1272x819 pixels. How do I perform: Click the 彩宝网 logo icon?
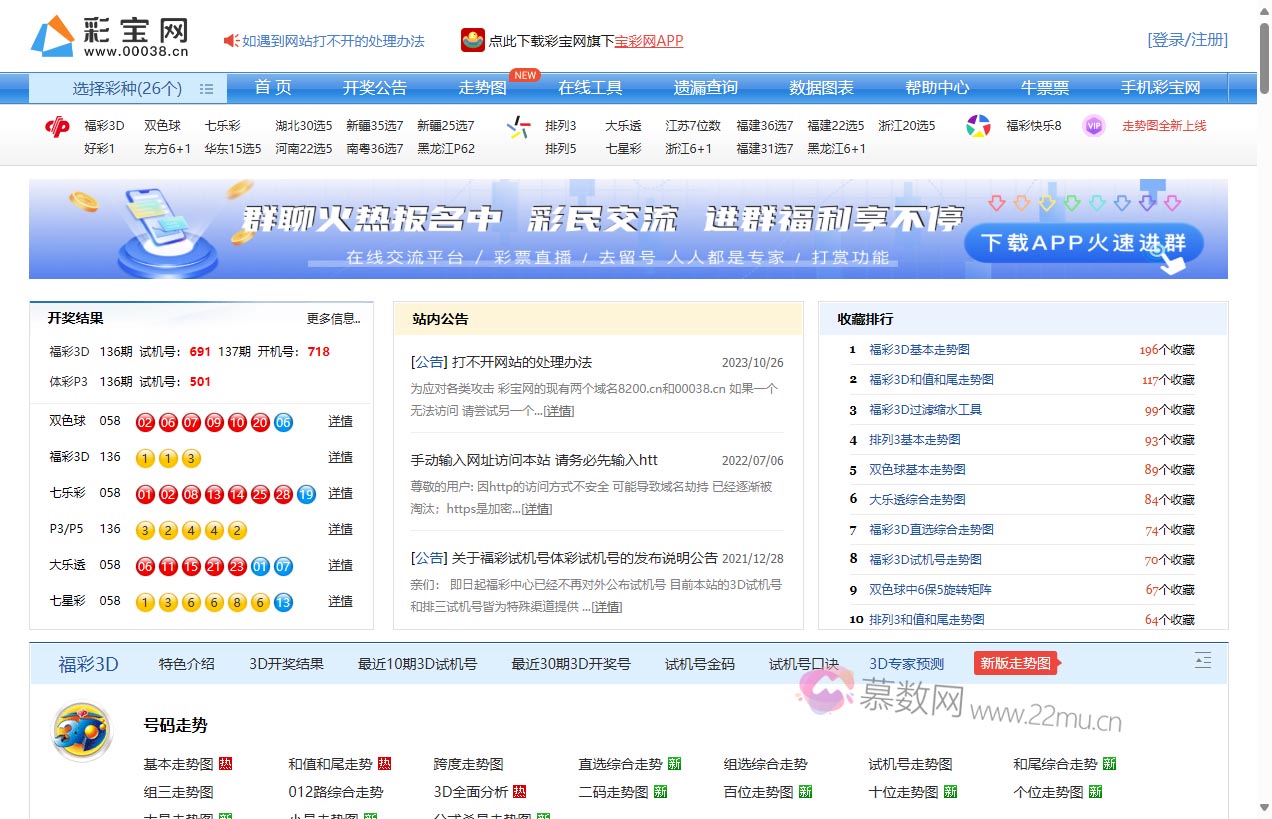pos(54,36)
